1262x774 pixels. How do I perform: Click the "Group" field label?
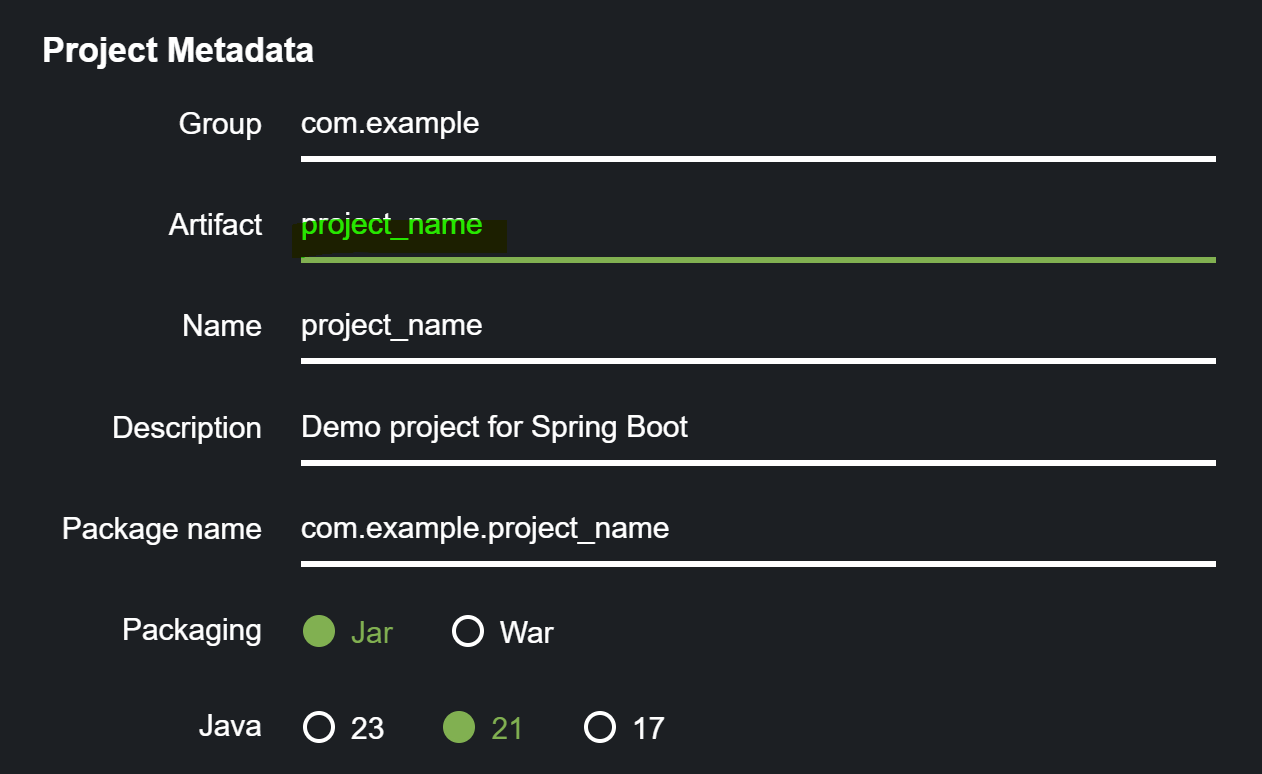click(220, 124)
